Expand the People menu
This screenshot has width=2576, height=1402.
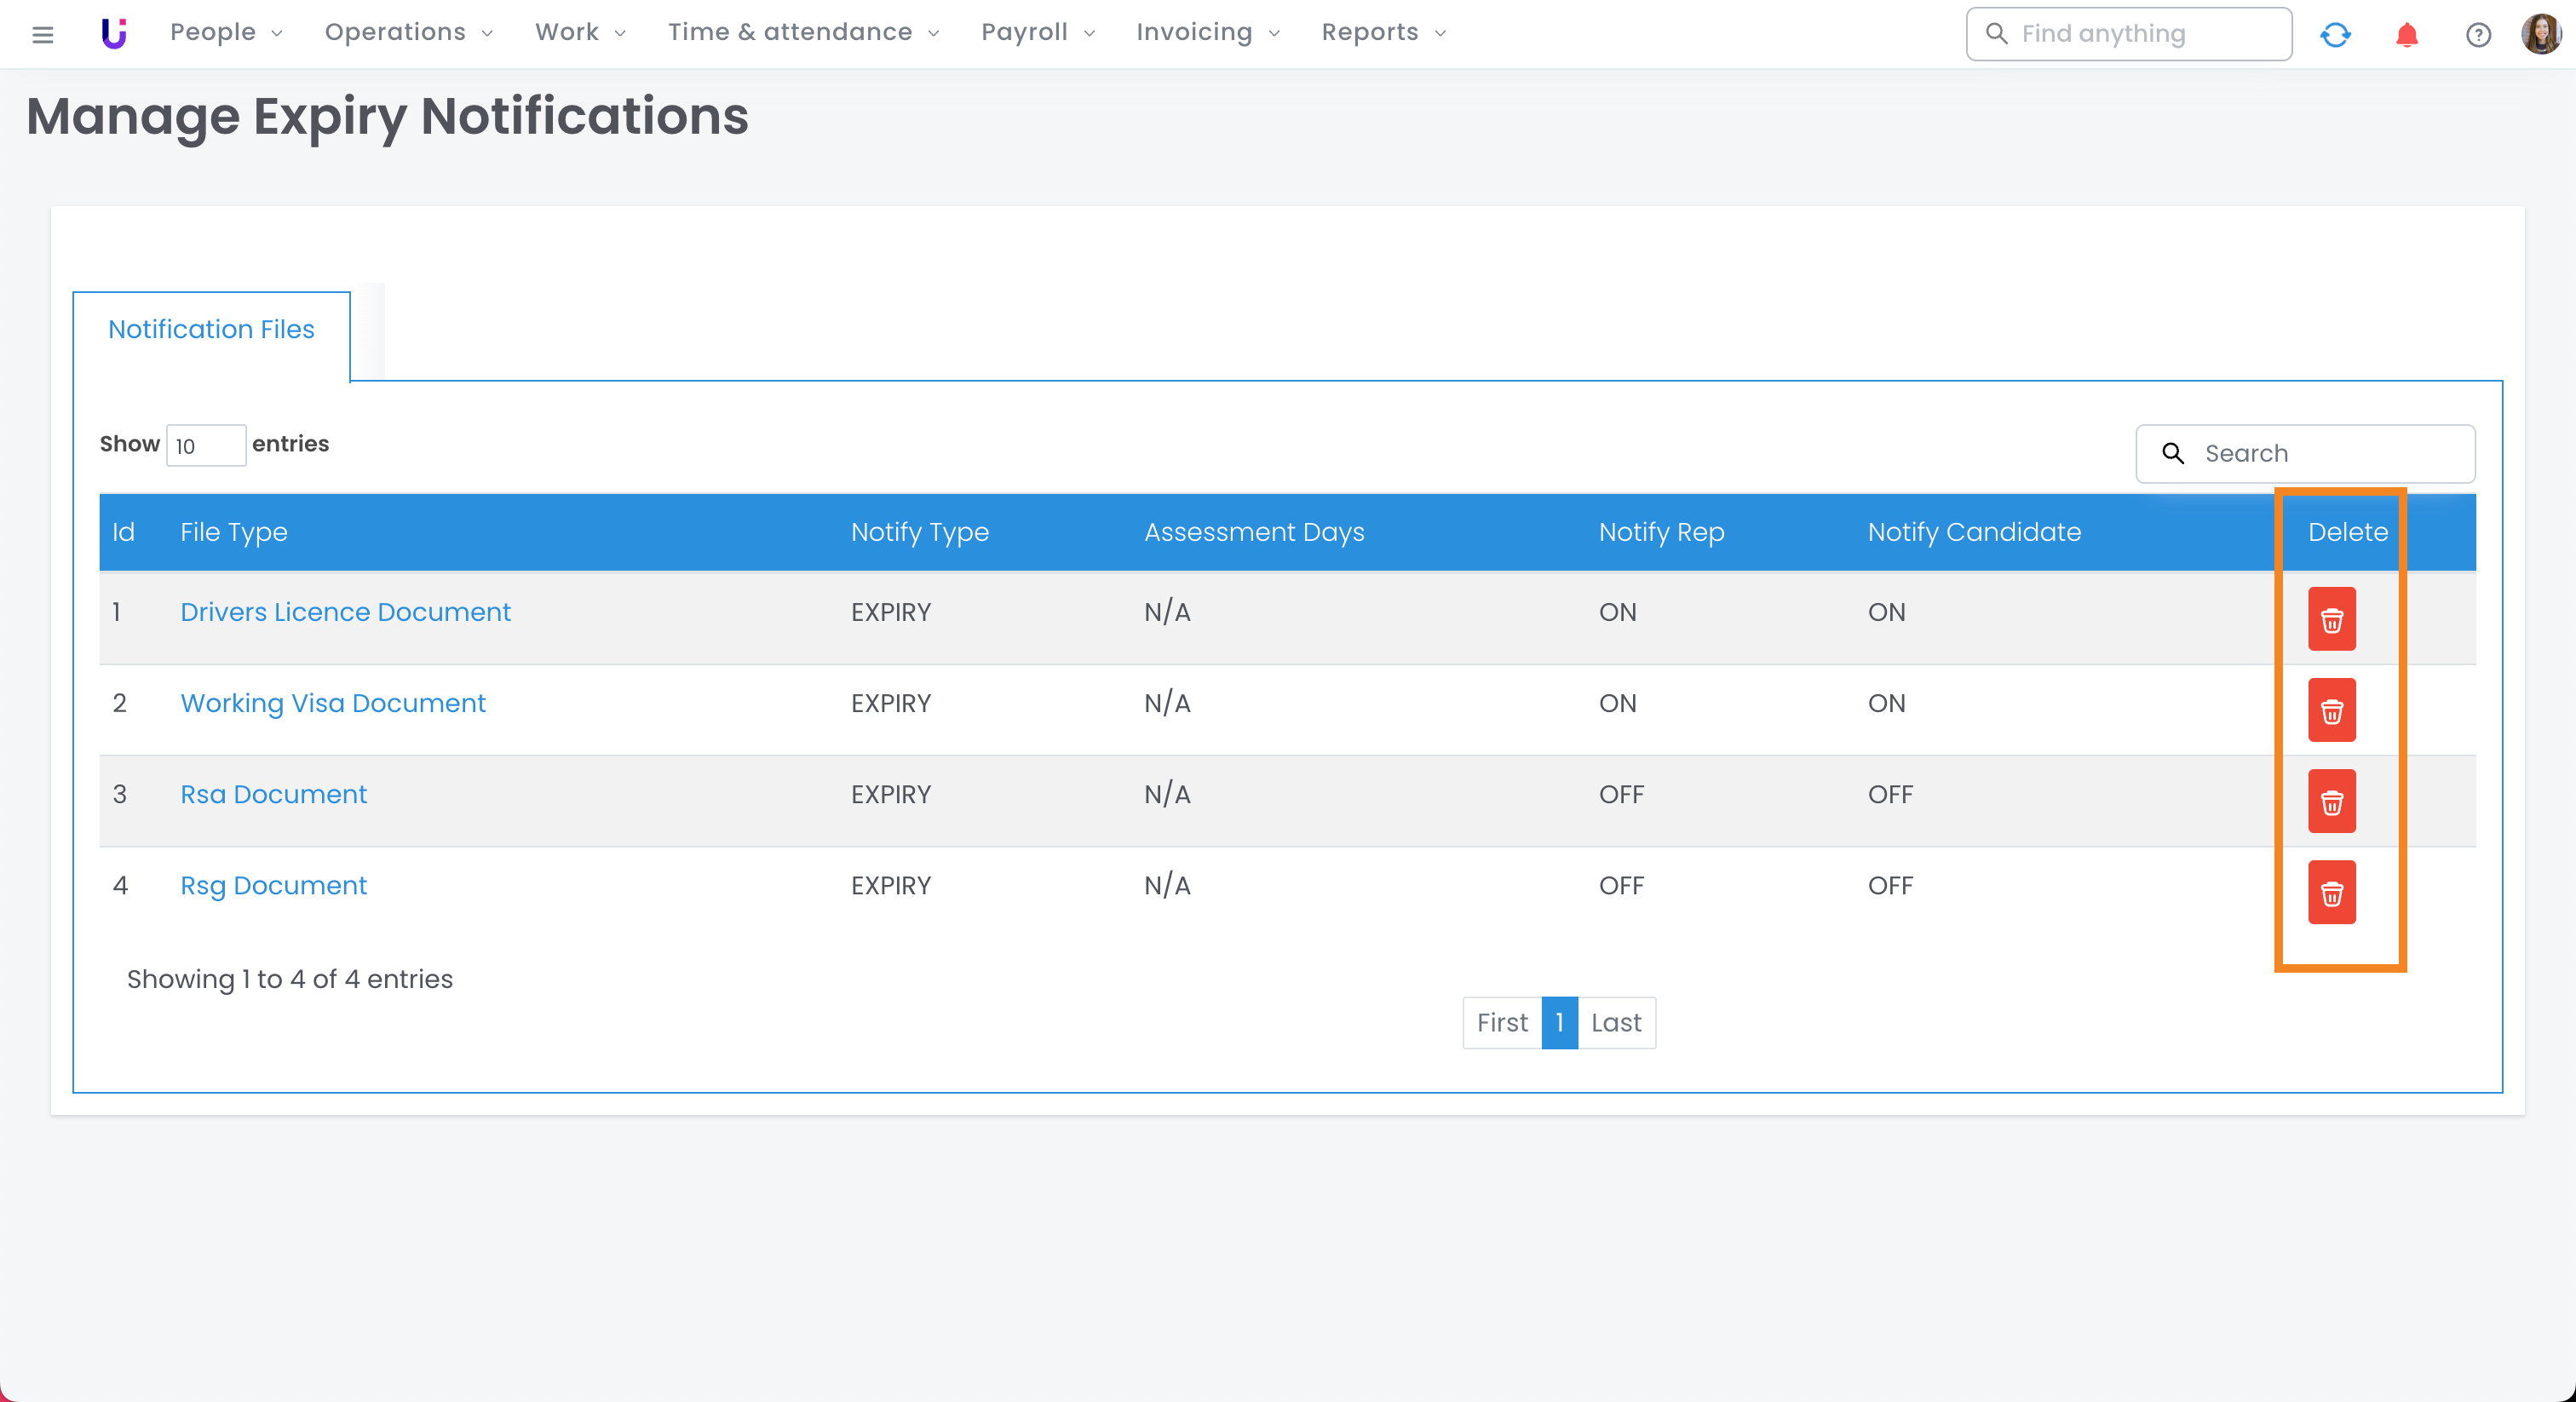pyautogui.click(x=226, y=32)
